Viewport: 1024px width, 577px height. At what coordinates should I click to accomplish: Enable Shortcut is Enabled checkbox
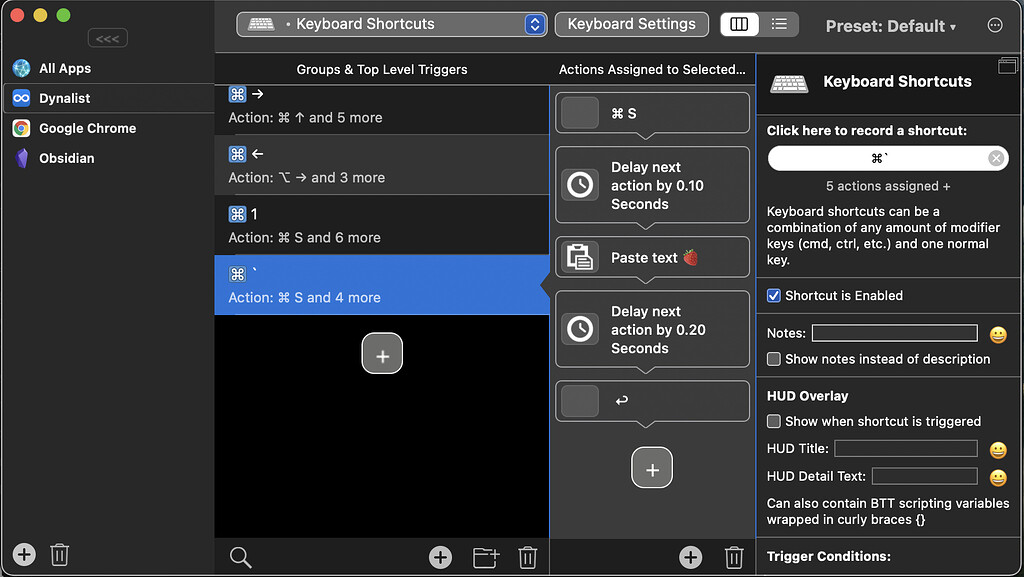pyautogui.click(x=773, y=295)
